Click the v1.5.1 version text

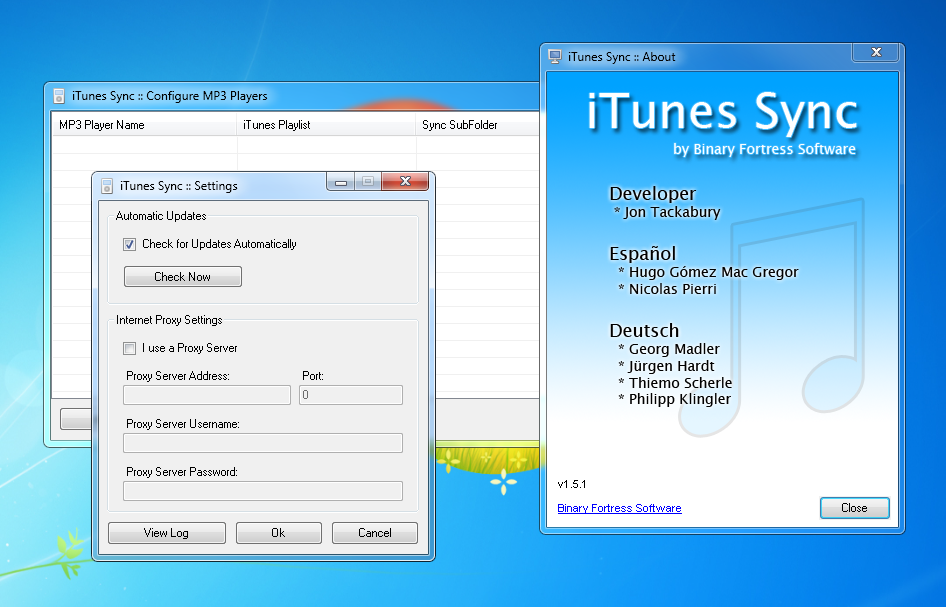(571, 484)
